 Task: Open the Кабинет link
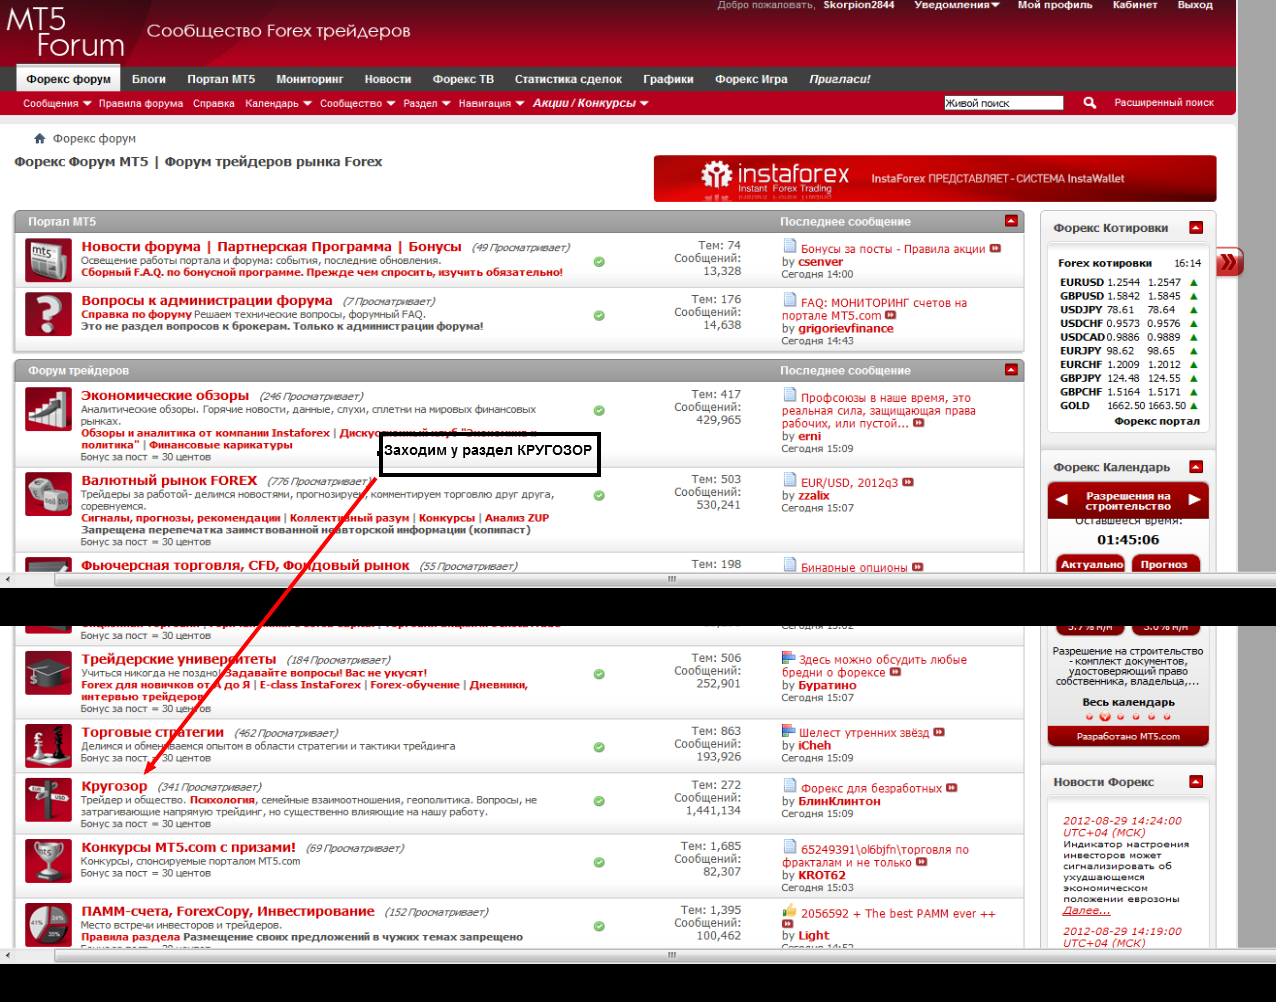[x=1135, y=5]
